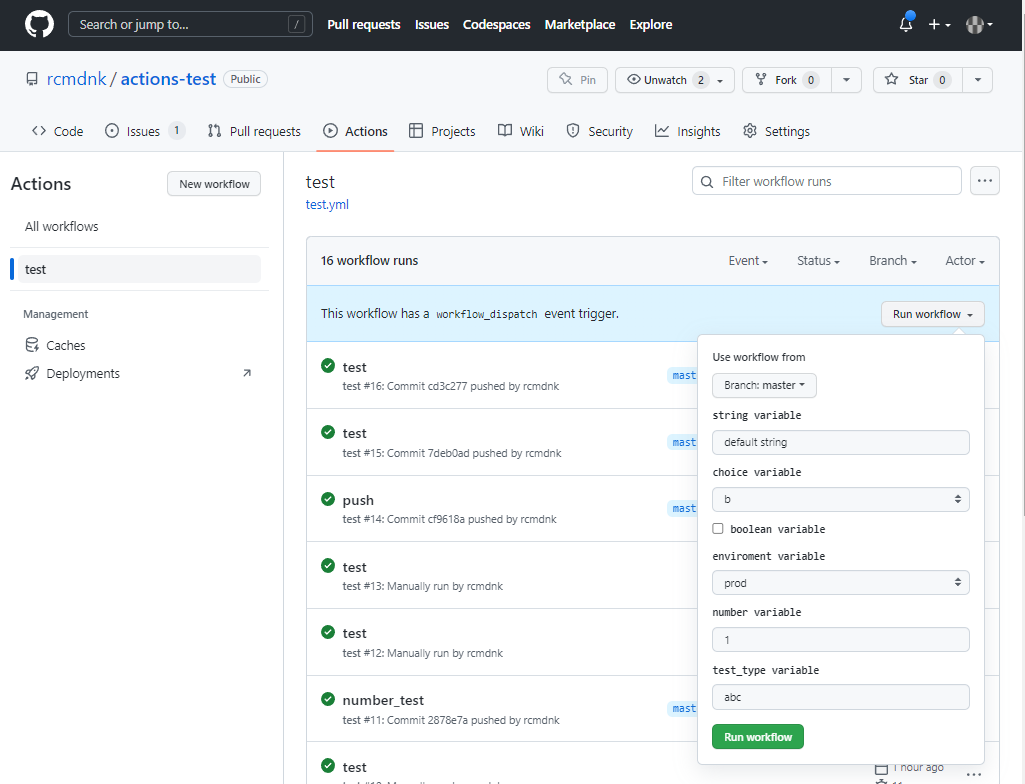Expand the Event filter dropdown
The image size is (1025, 784).
point(748,260)
